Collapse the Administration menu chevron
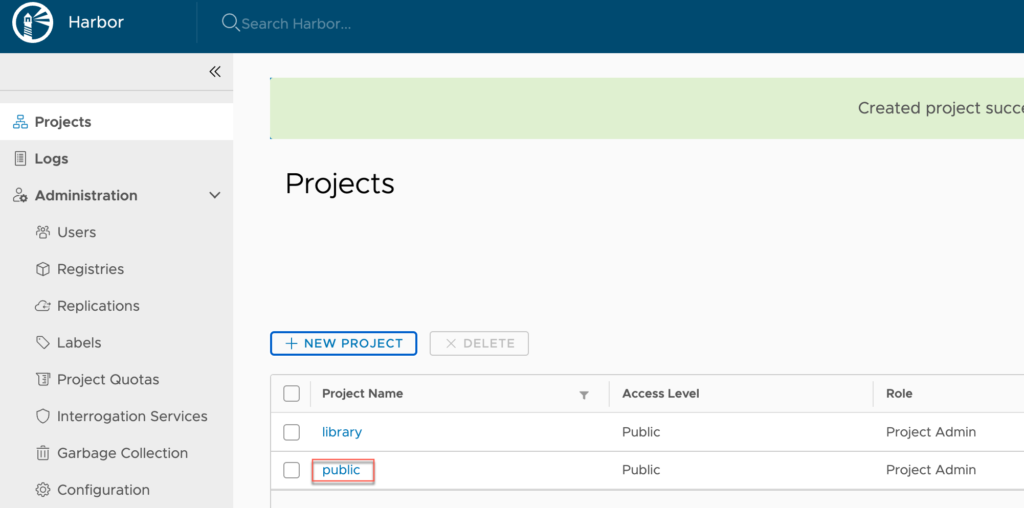1024x508 pixels. tap(215, 196)
